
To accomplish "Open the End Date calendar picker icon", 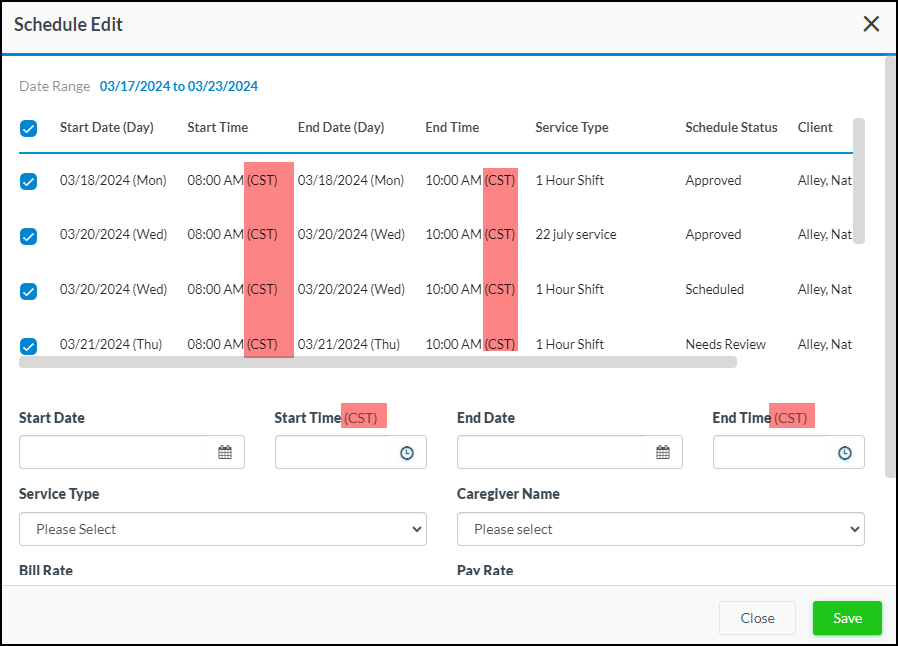I will tap(663, 452).
